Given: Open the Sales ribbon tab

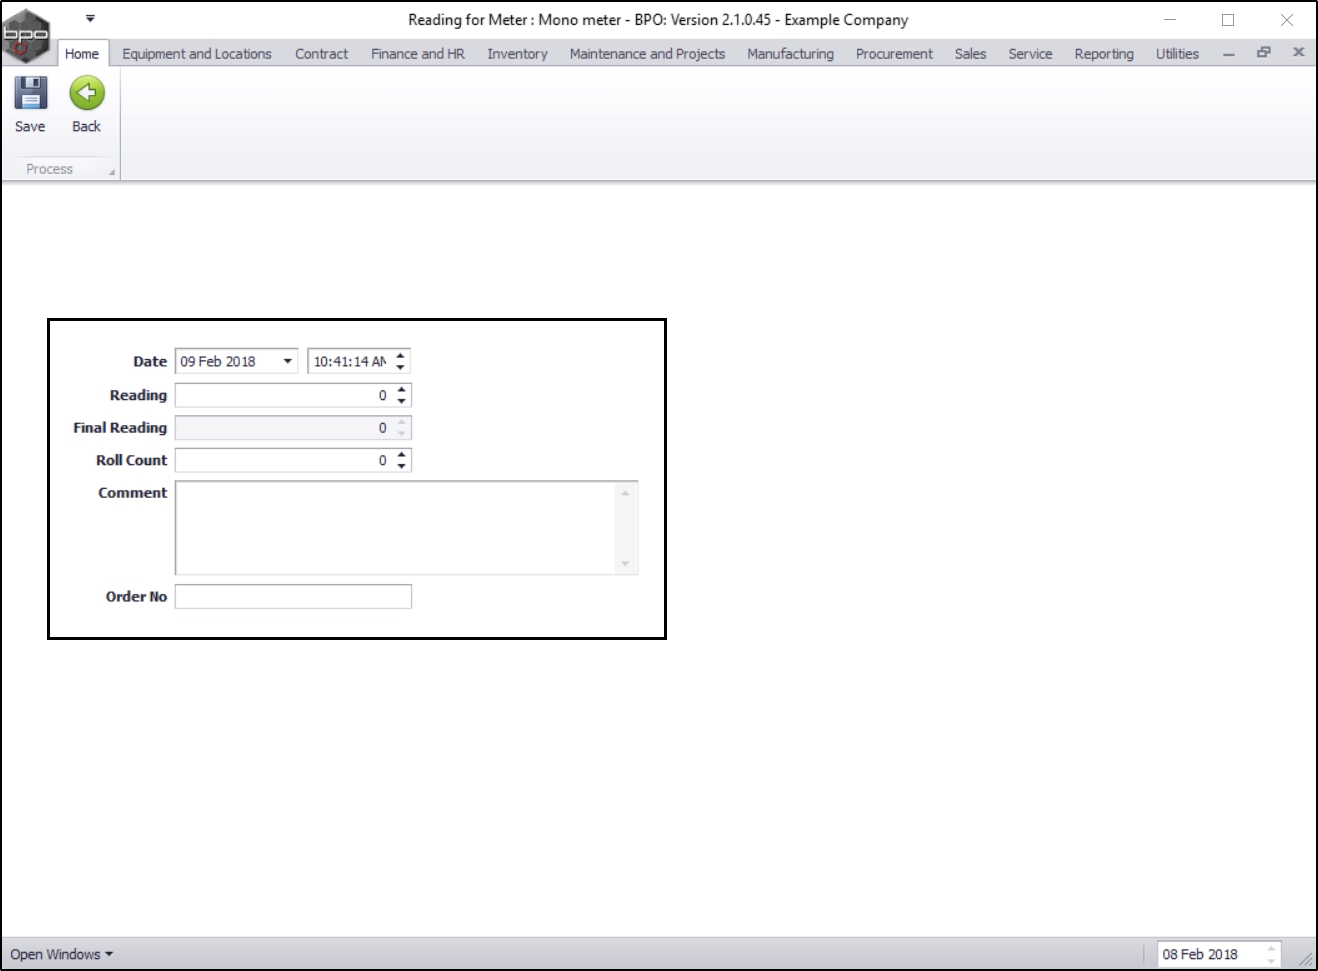Looking at the screenshot, I should [970, 54].
